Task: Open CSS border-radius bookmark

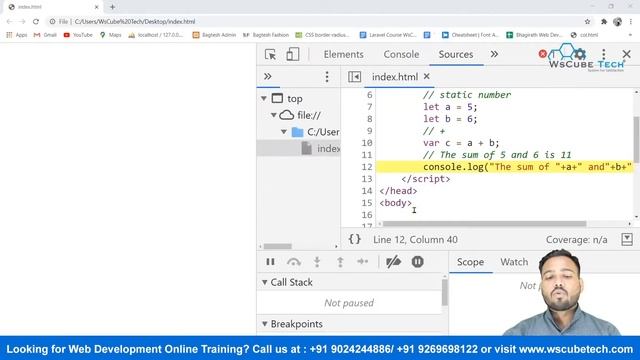Action: [322, 35]
